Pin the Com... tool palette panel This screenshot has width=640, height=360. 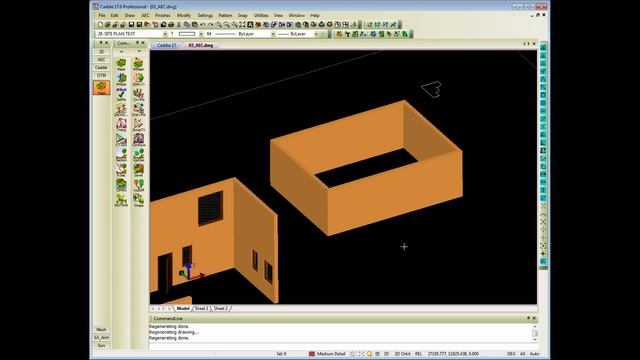point(137,42)
